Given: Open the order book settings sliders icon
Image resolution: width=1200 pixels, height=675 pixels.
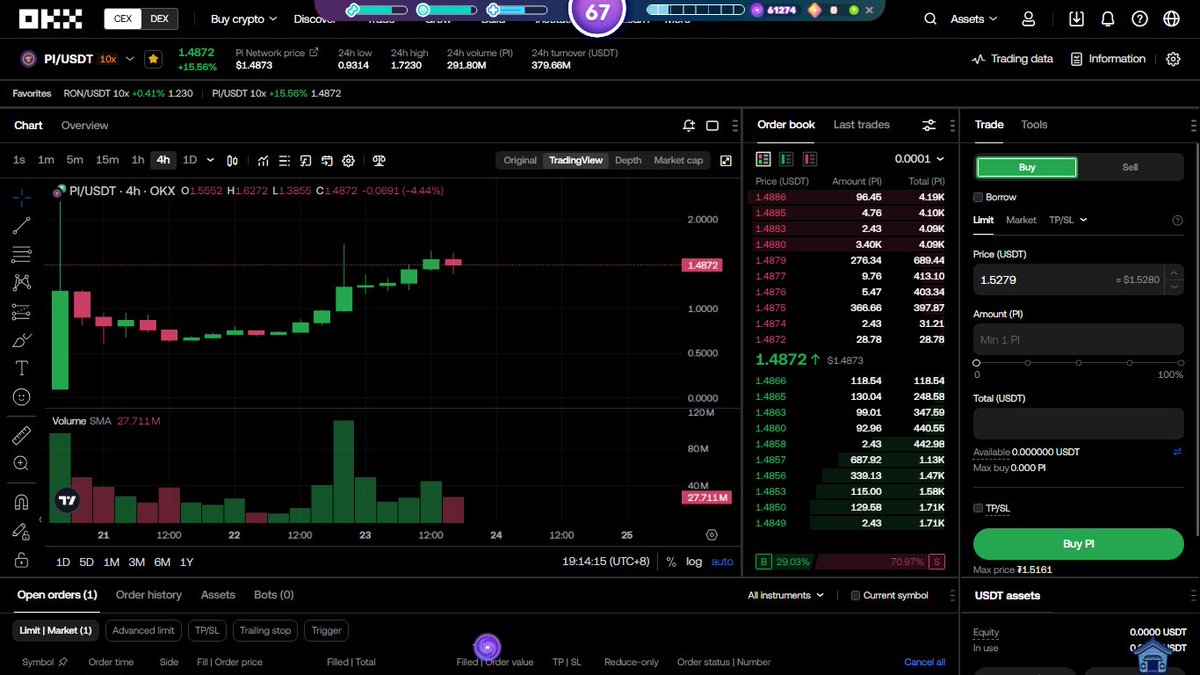Looking at the screenshot, I should tap(929, 125).
